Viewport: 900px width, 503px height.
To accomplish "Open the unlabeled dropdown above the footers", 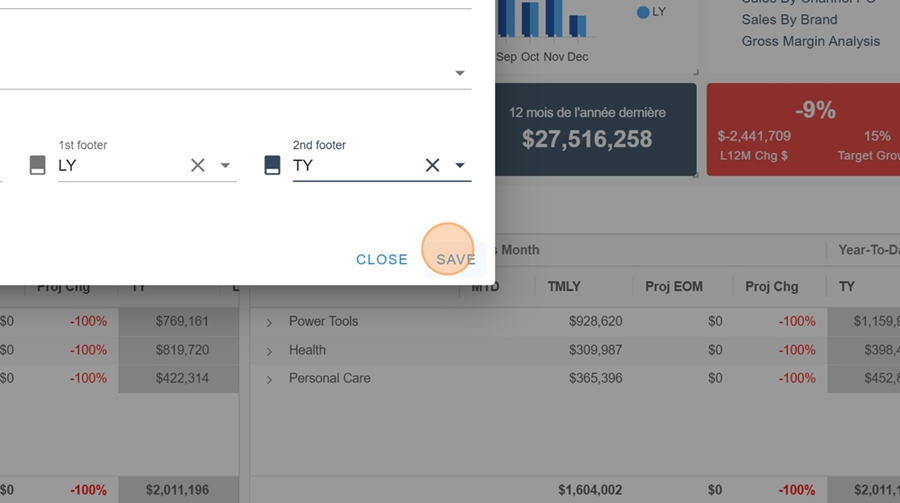I will point(460,73).
